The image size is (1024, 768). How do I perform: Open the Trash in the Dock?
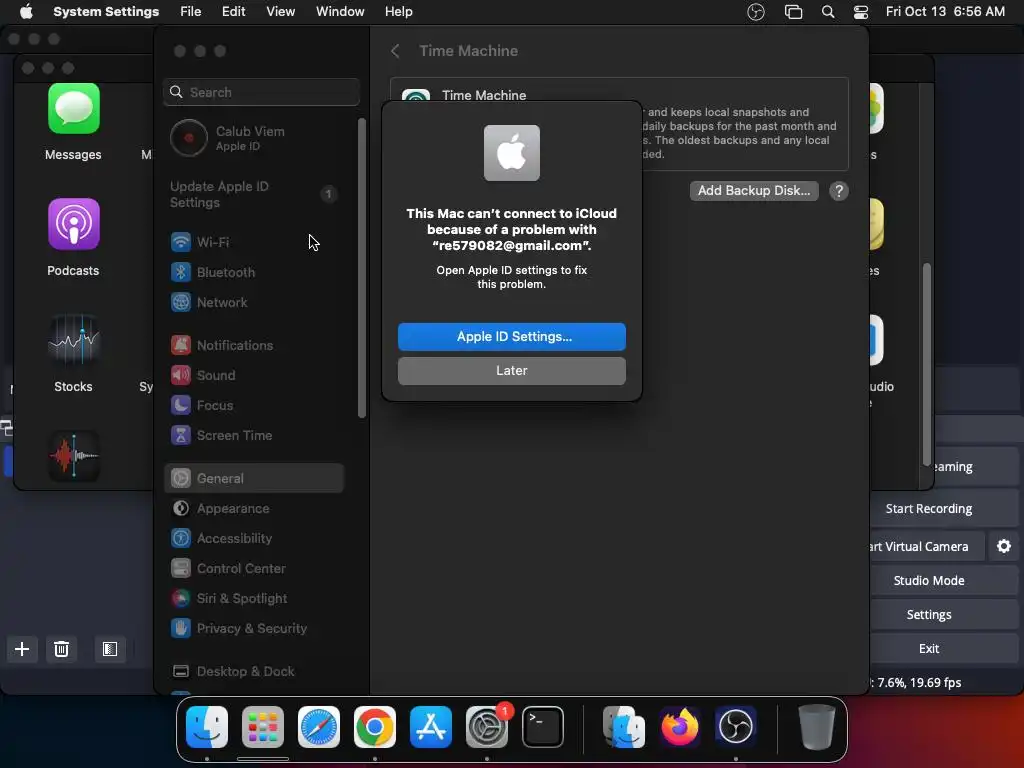[816, 727]
